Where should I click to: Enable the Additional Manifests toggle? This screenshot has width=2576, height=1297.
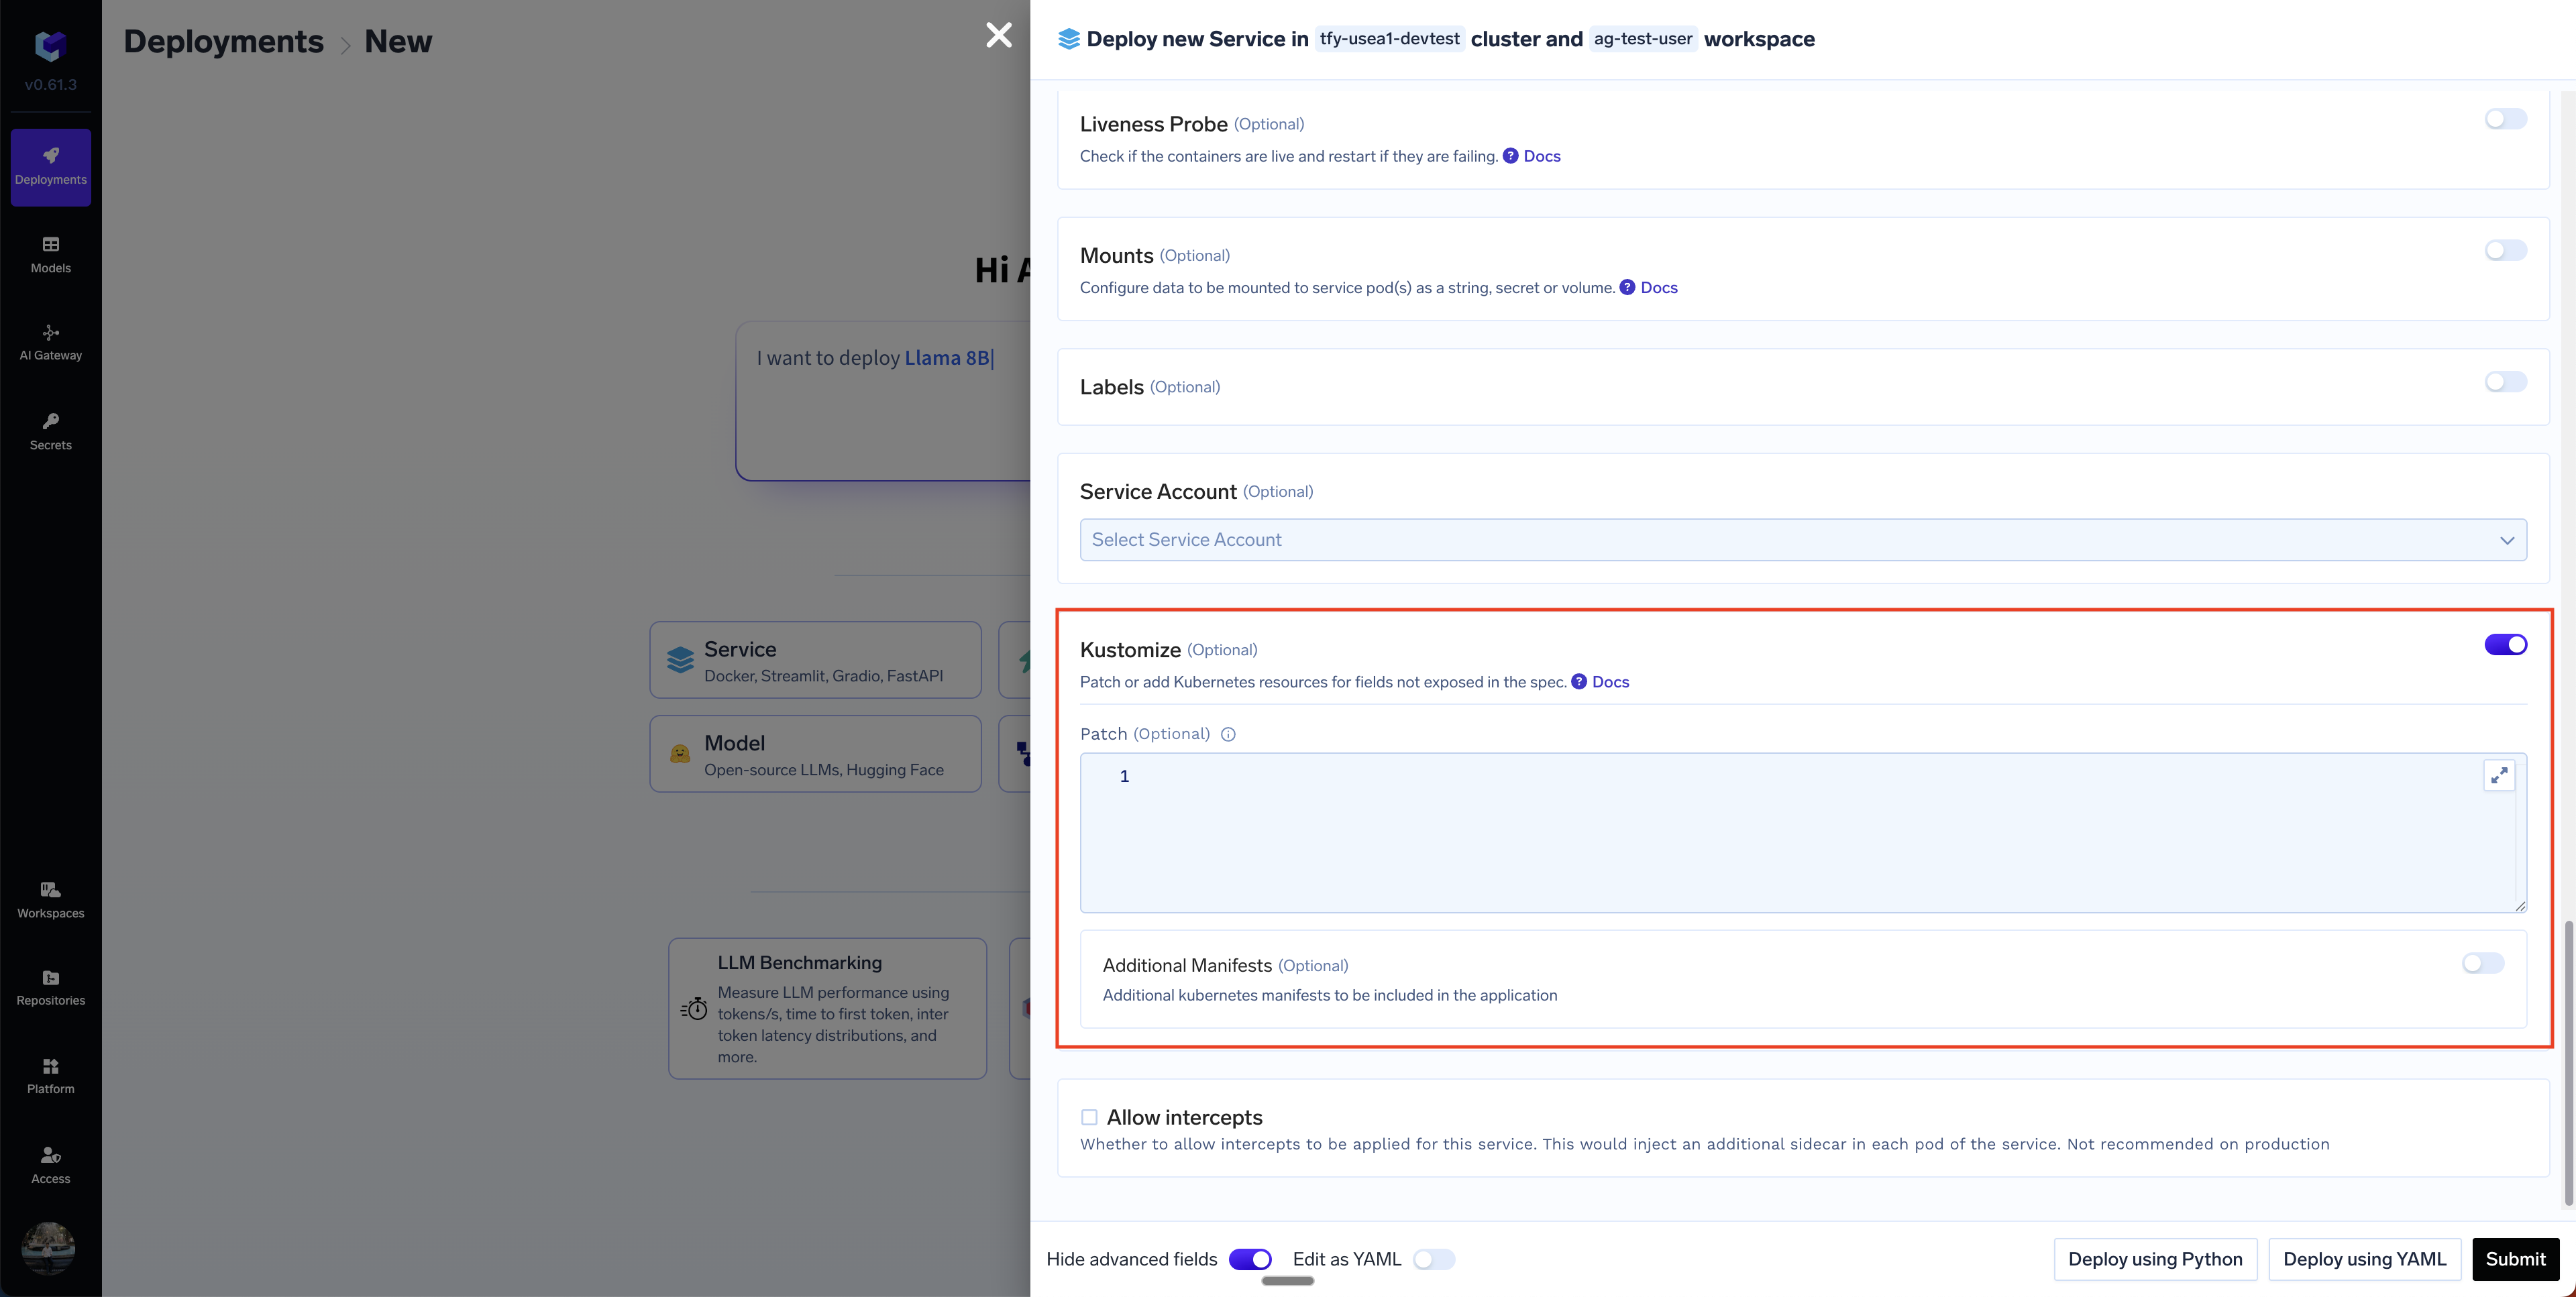tap(2483, 963)
